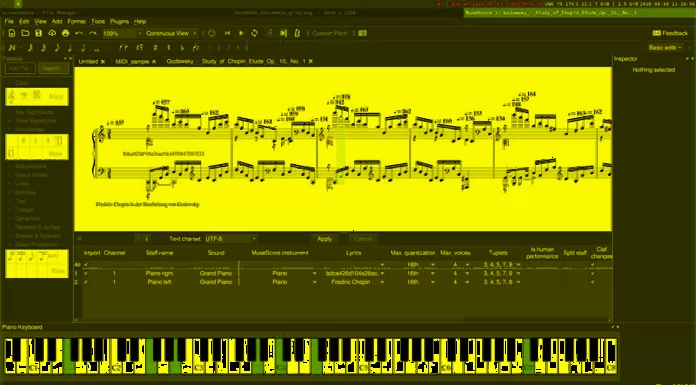Toggle pan score during playback
The width and height of the screenshot is (696, 385).
pyautogui.click(x=284, y=33)
